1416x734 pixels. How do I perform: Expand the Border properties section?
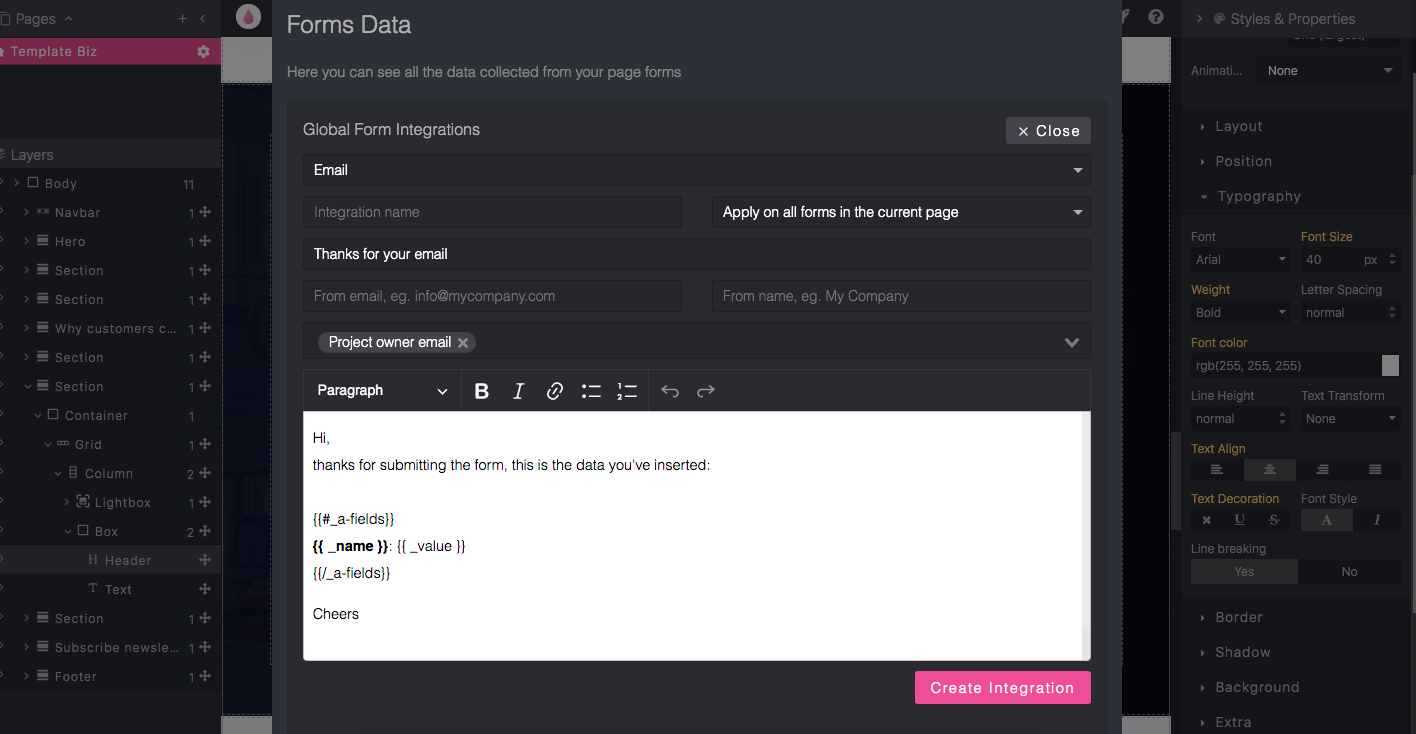[x=1239, y=617]
